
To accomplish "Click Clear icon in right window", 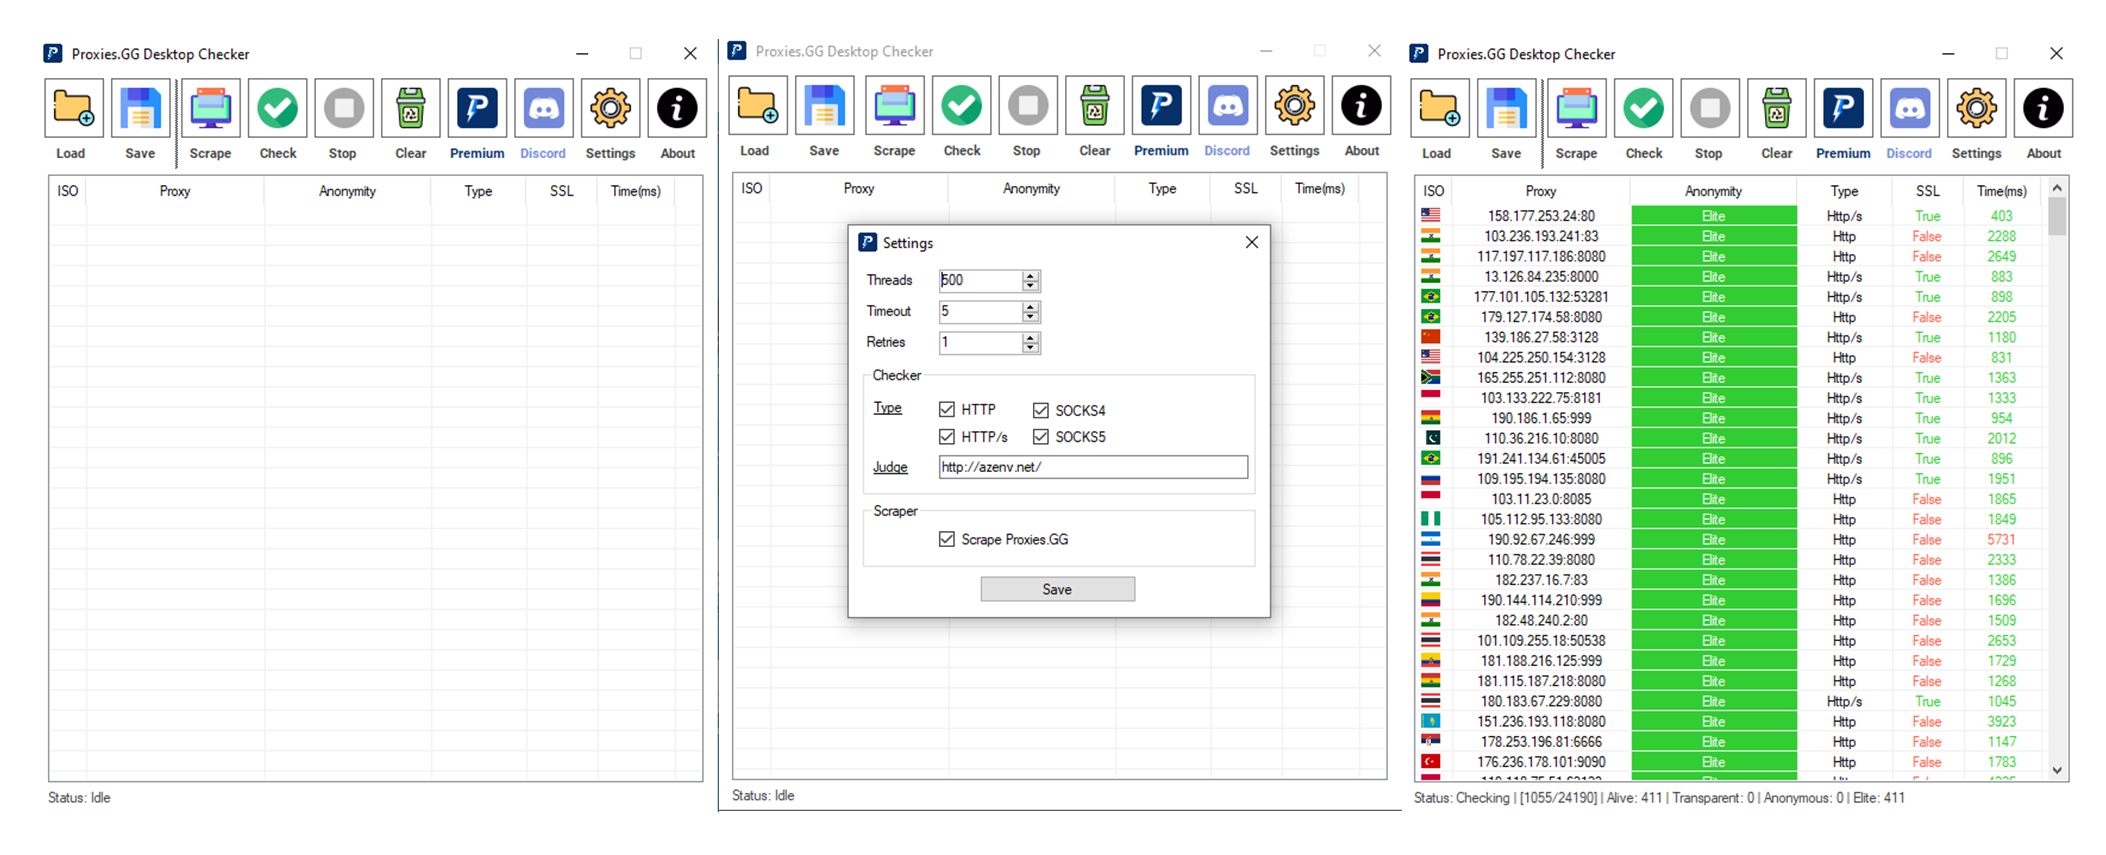I will (1777, 108).
